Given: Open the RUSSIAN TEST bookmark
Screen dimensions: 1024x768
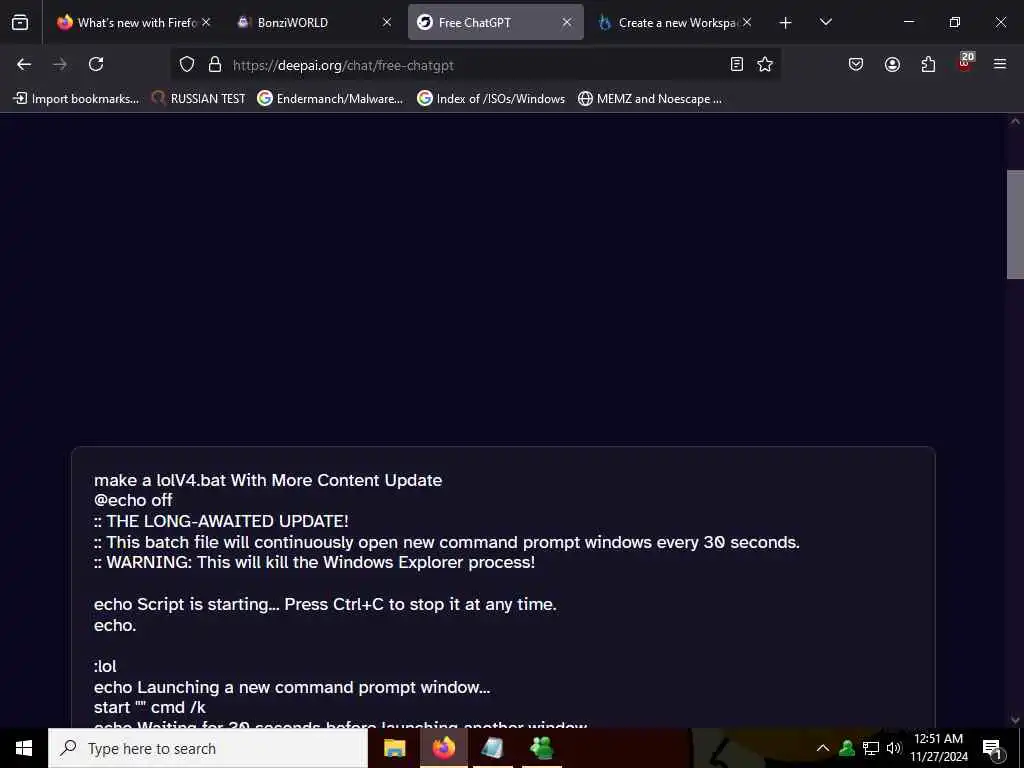Looking at the screenshot, I should coord(198,99).
